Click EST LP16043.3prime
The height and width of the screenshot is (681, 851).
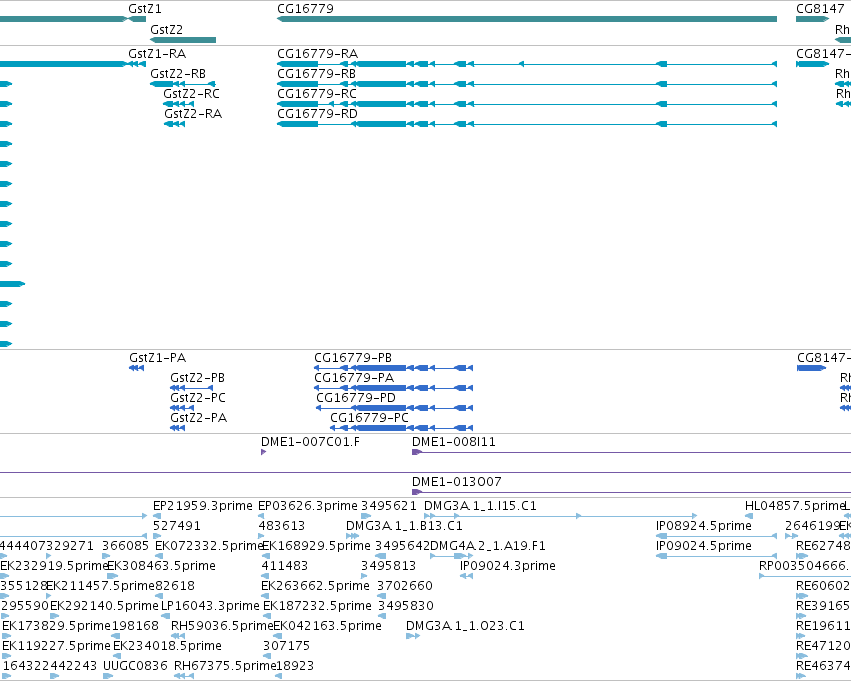pyautogui.click(x=211, y=606)
